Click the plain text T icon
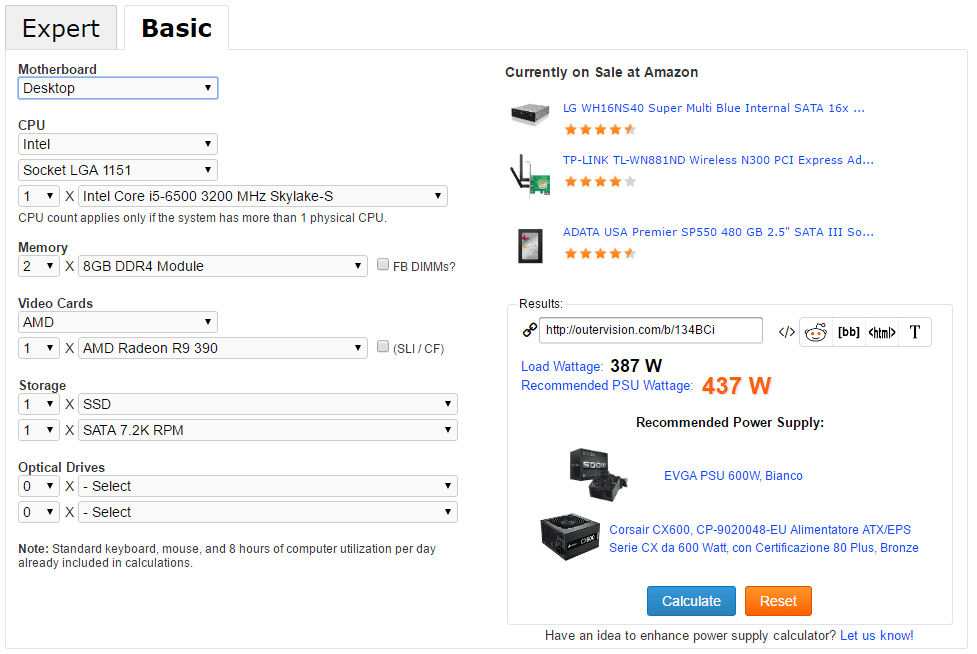Screen dimensions: 977x654 (914, 332)
